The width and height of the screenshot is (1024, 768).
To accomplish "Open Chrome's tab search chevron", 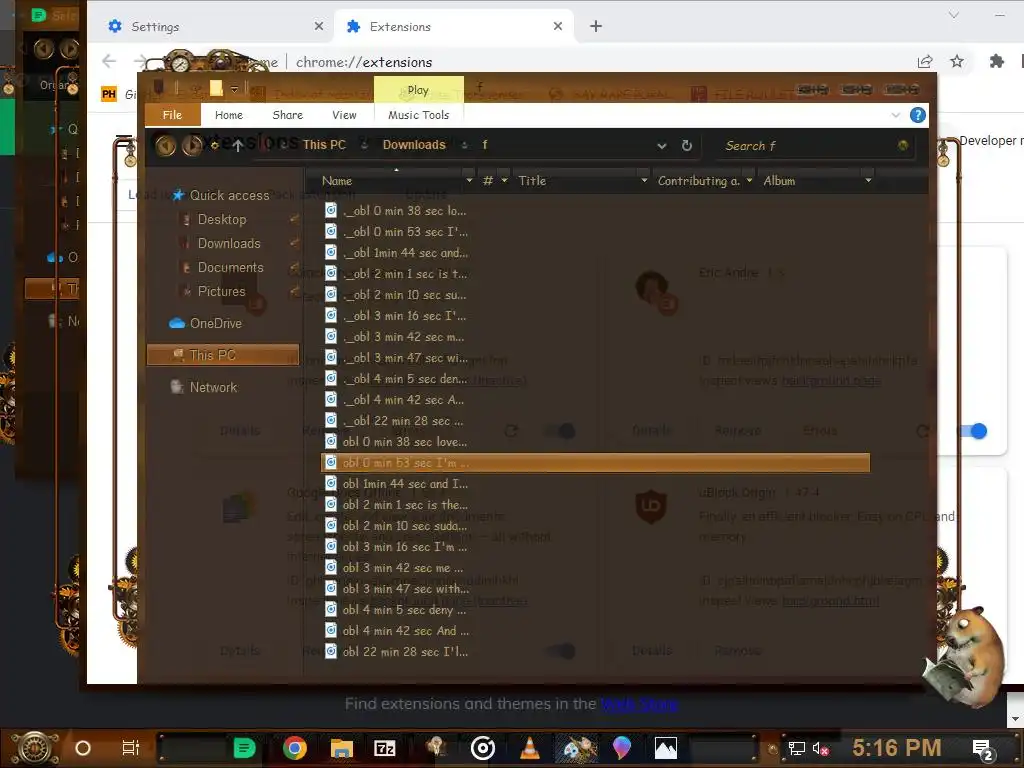I will coord(953,15).
